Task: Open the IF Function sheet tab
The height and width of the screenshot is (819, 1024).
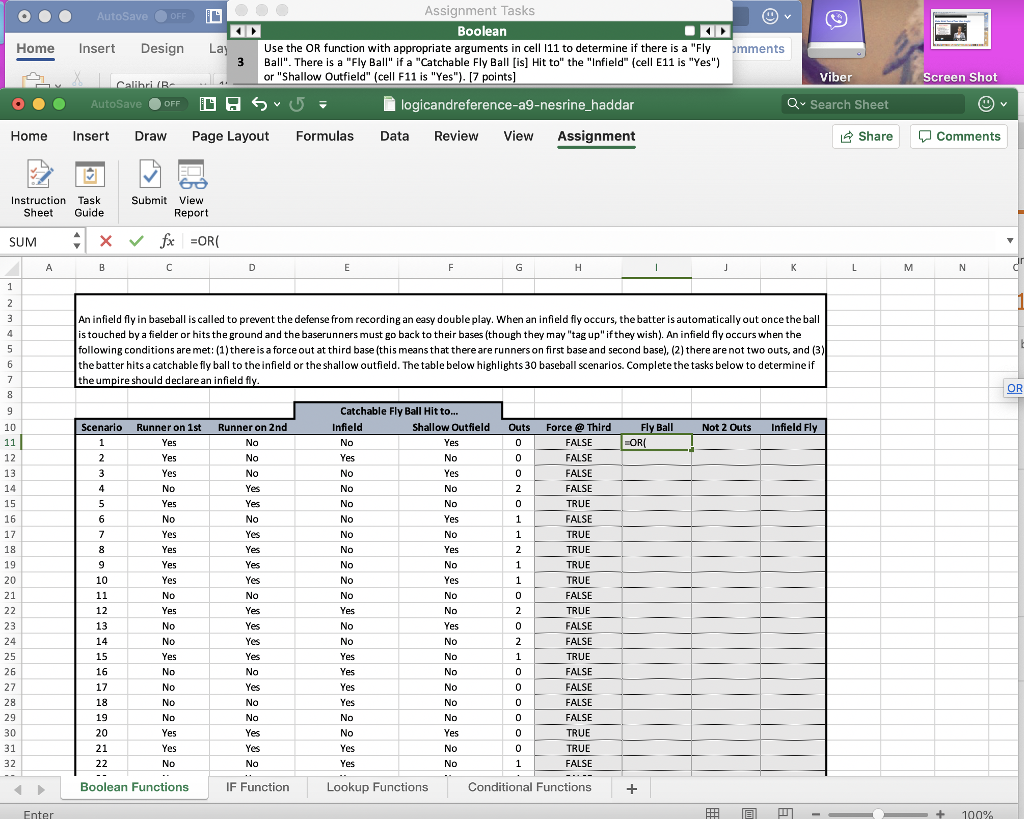Action: (257, 787)
